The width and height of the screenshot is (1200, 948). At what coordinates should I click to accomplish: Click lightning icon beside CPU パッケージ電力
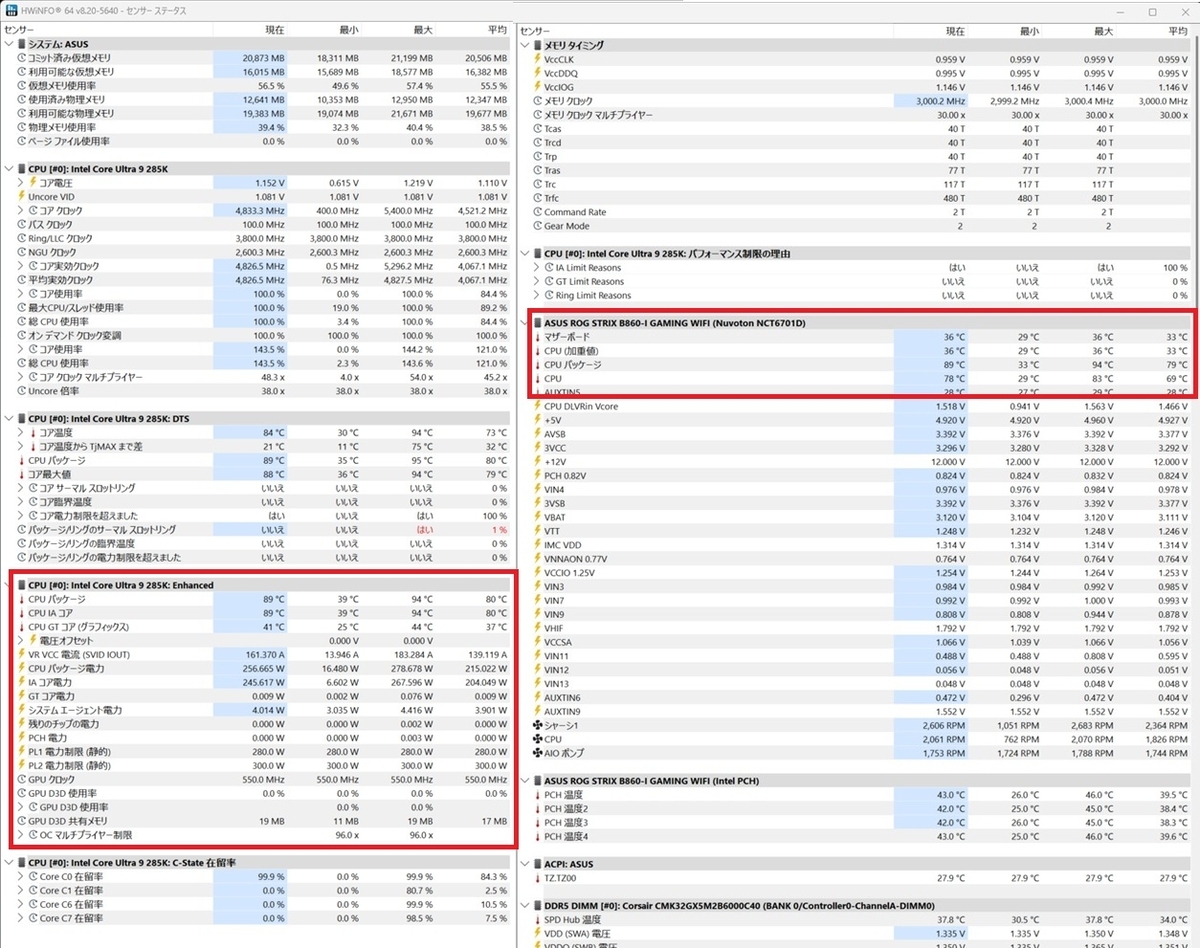click(22, 668)
